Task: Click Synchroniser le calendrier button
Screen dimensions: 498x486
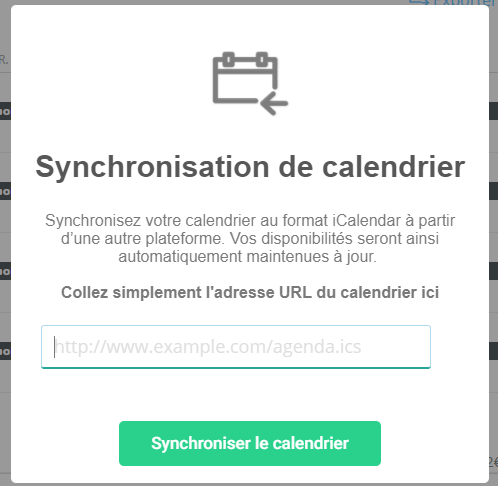Action: [x=250, y=443]
